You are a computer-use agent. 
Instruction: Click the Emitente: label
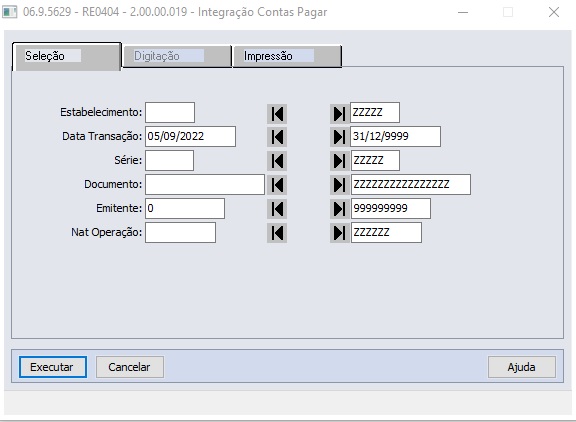119,208
